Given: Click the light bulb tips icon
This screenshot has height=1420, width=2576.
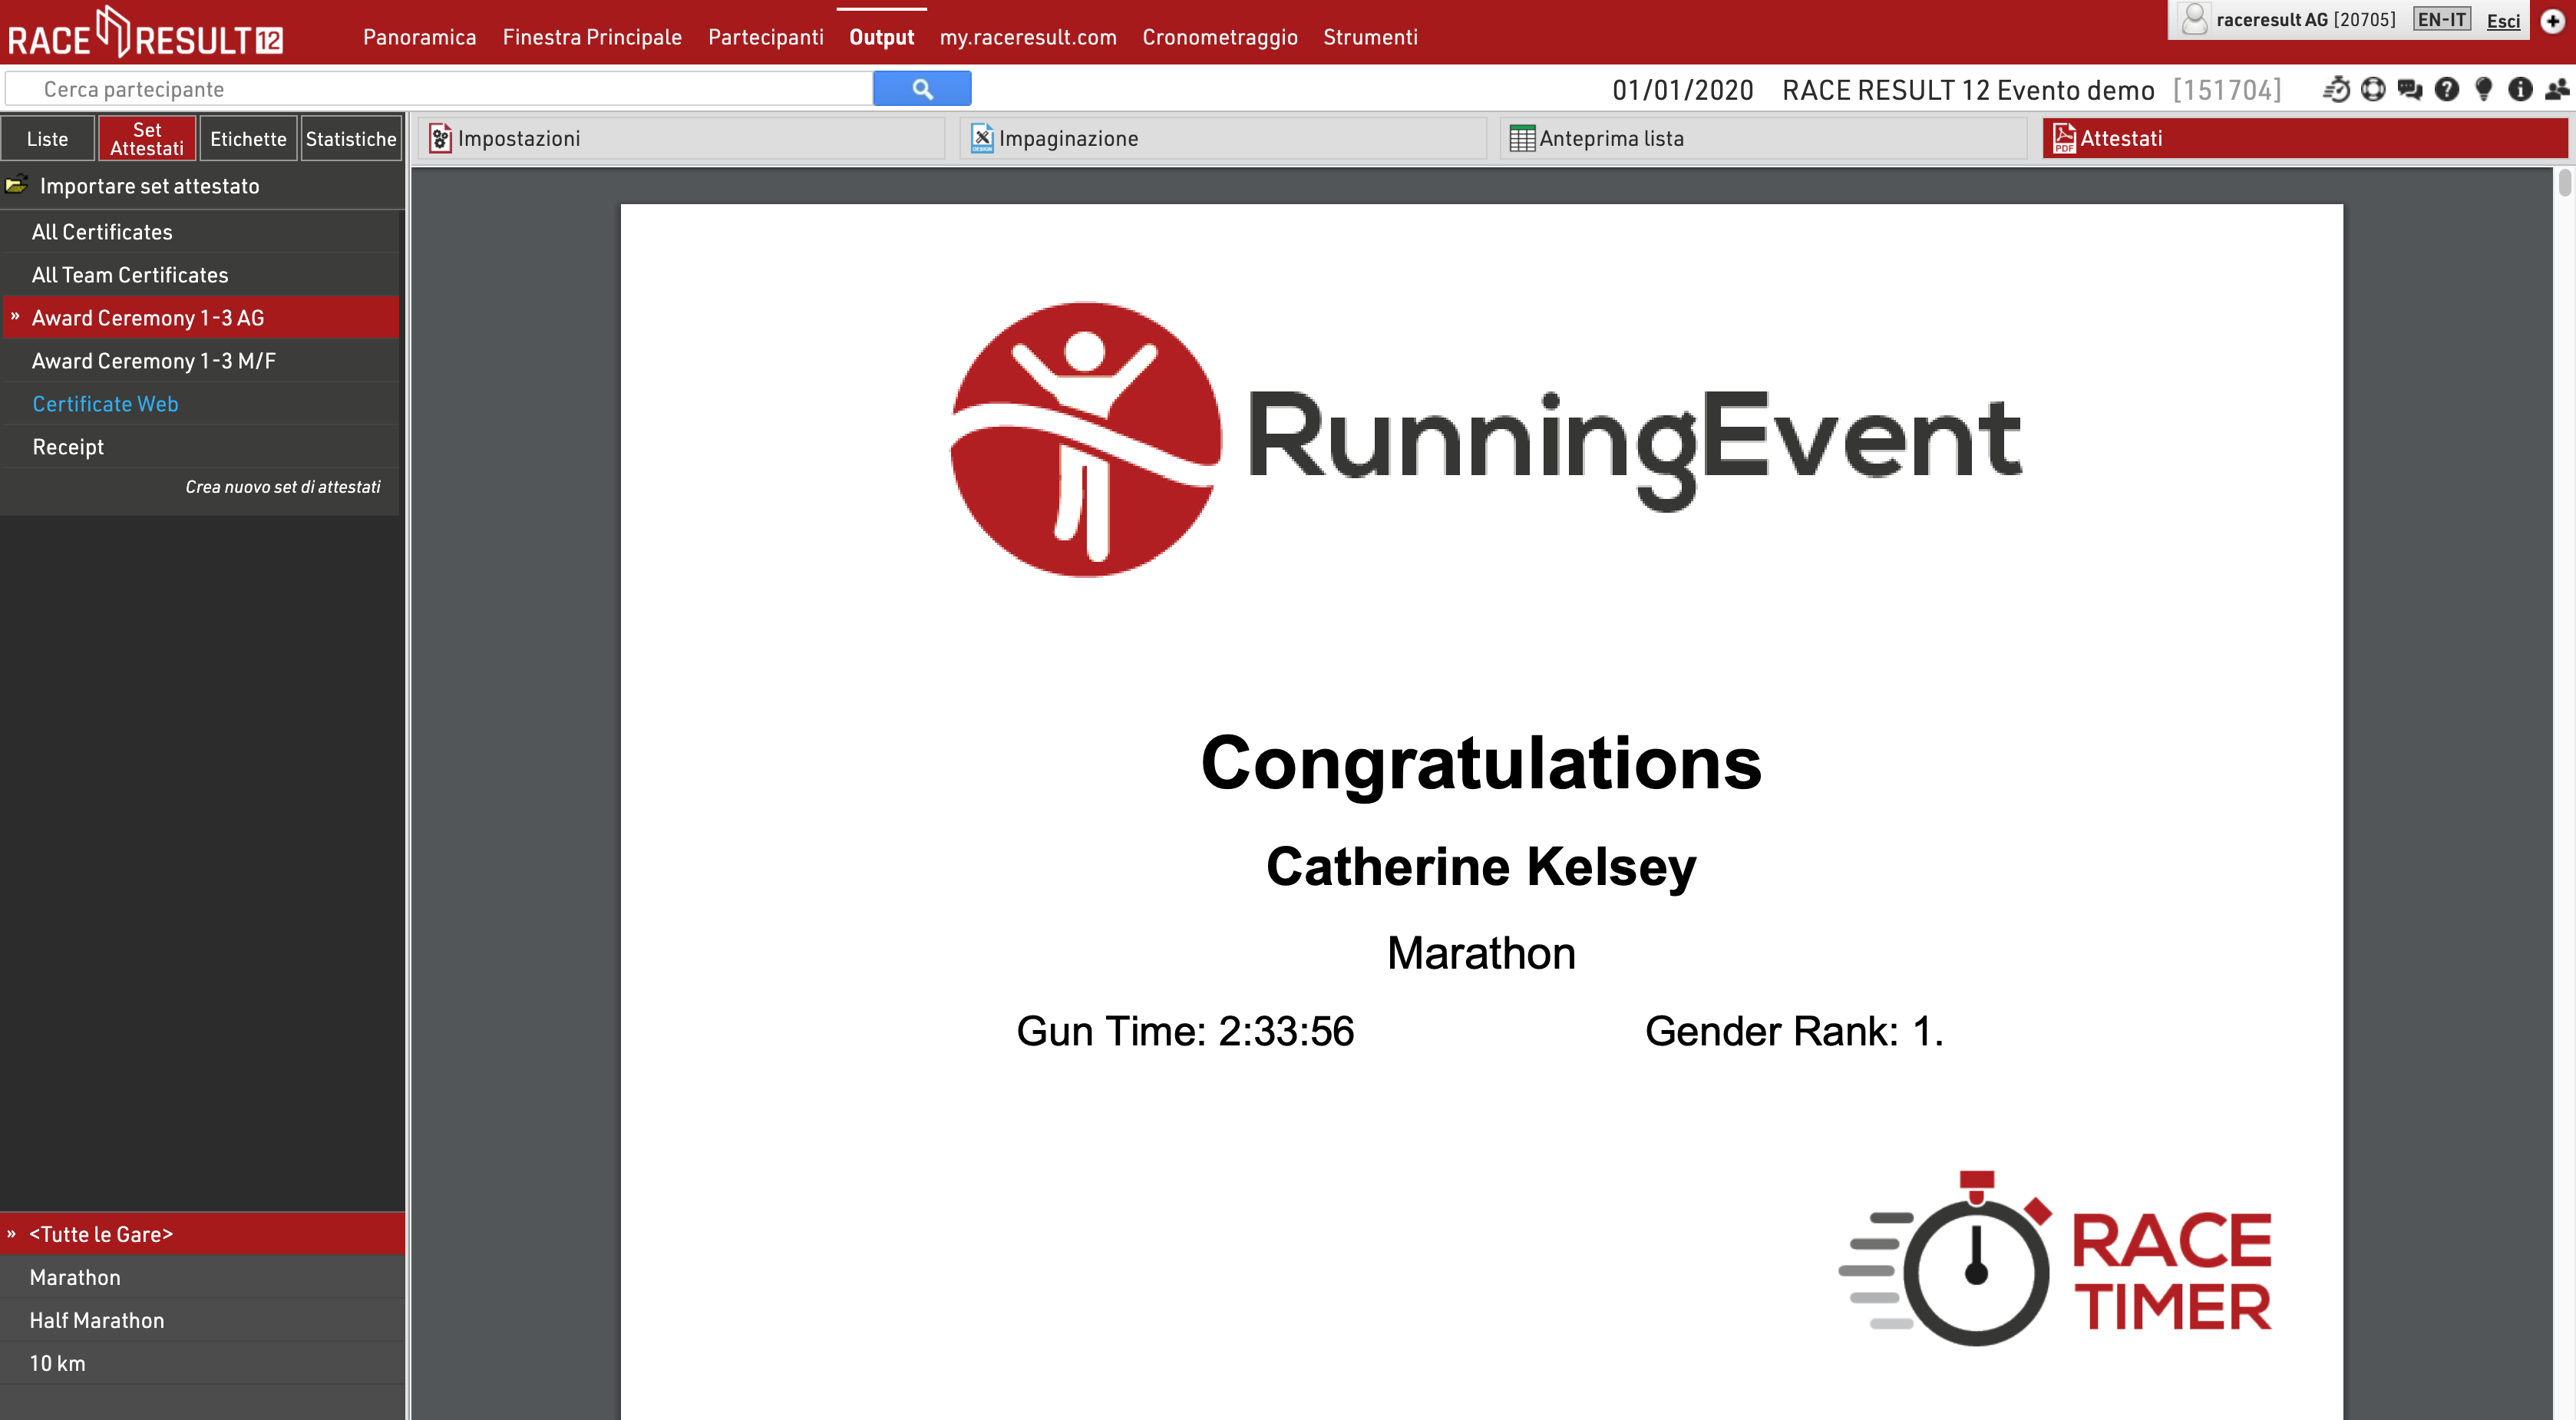Looking at the screenshot, I should pos(2484,90).
